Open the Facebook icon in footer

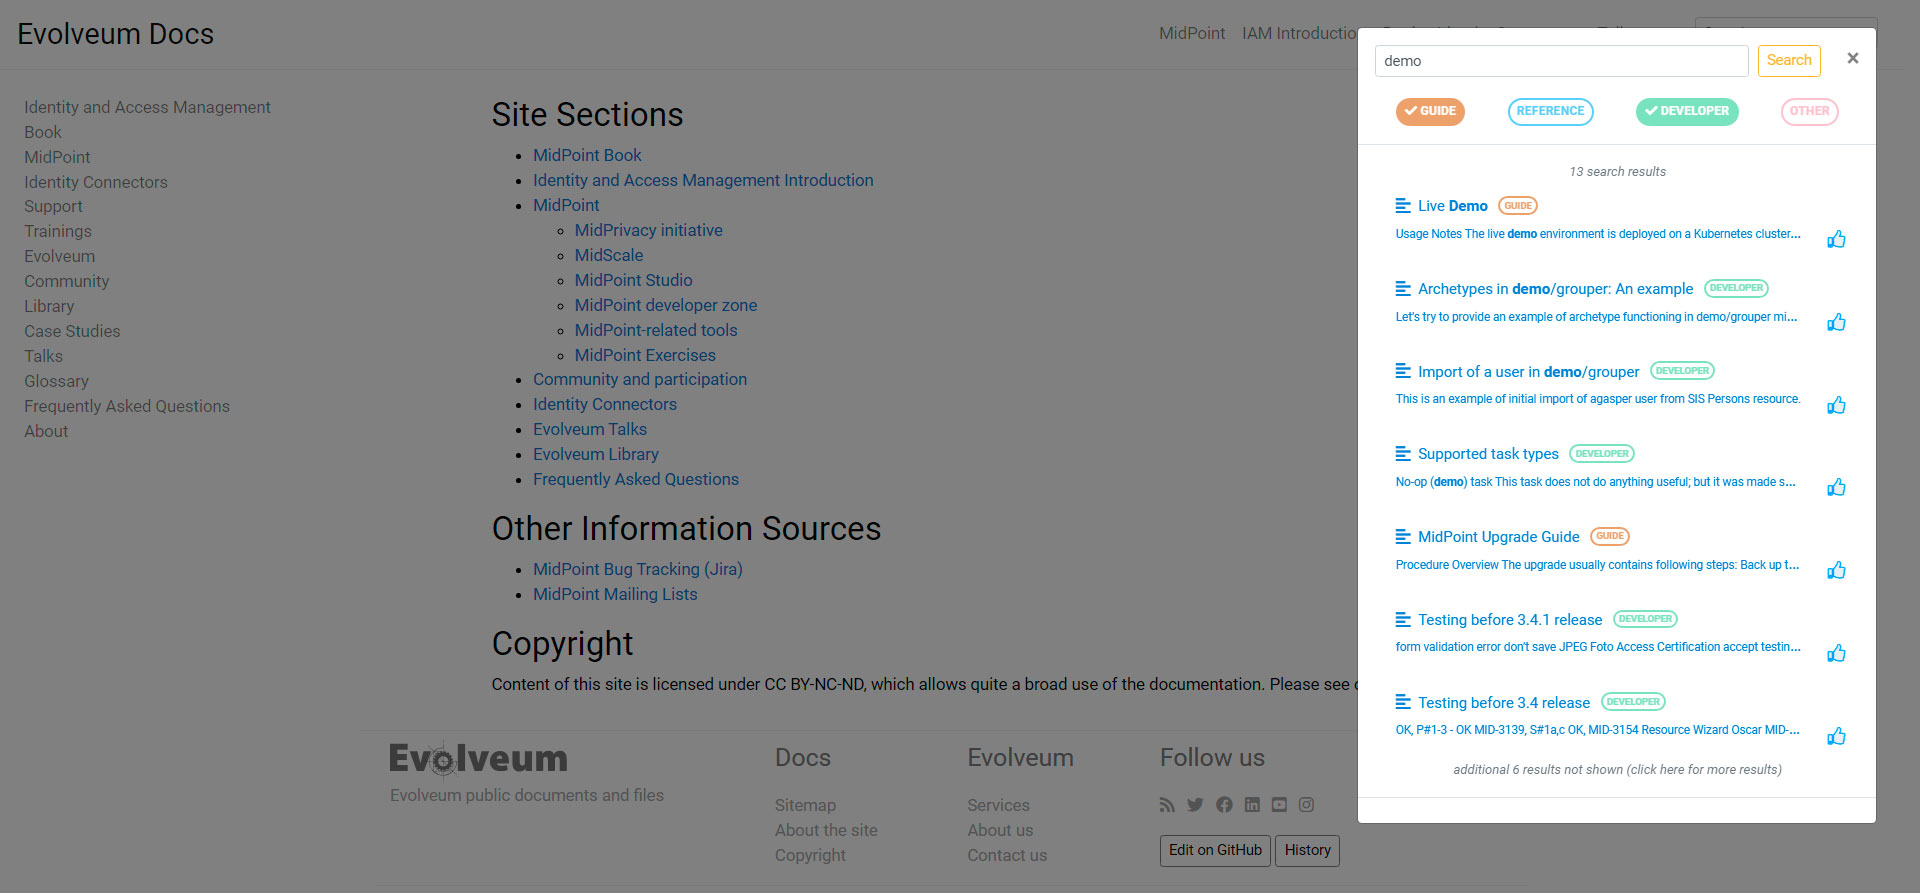point(1224,804)
